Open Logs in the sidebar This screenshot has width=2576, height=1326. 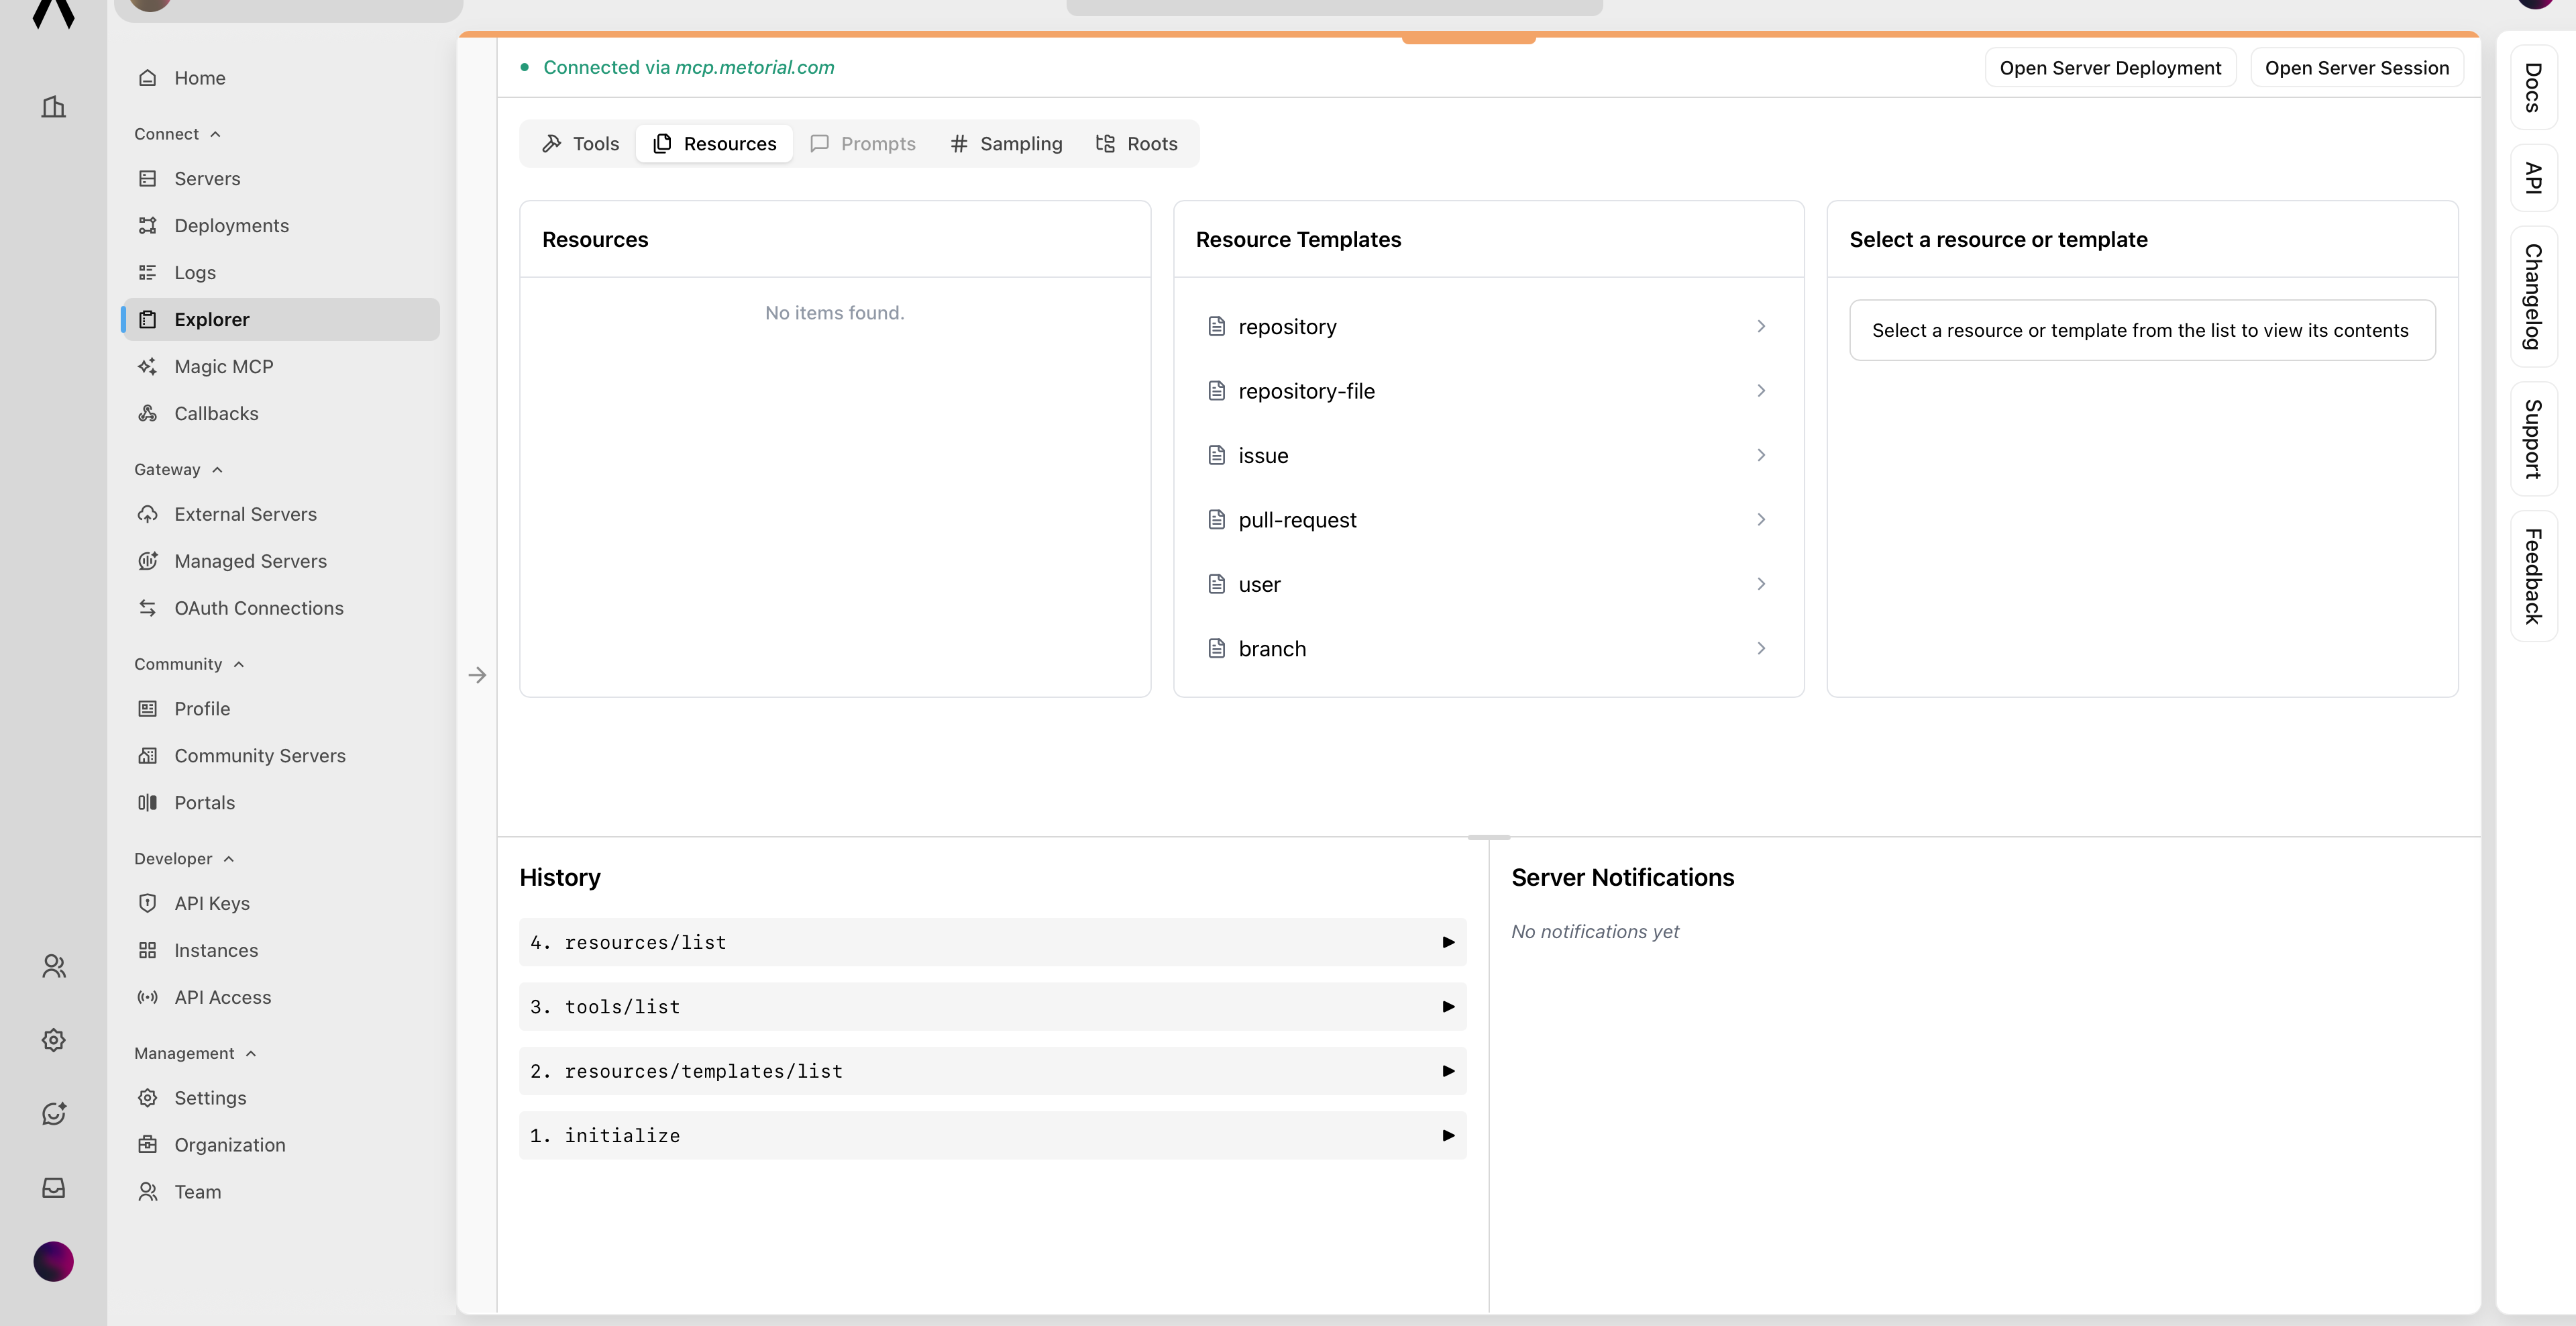[x=195, y=272]
